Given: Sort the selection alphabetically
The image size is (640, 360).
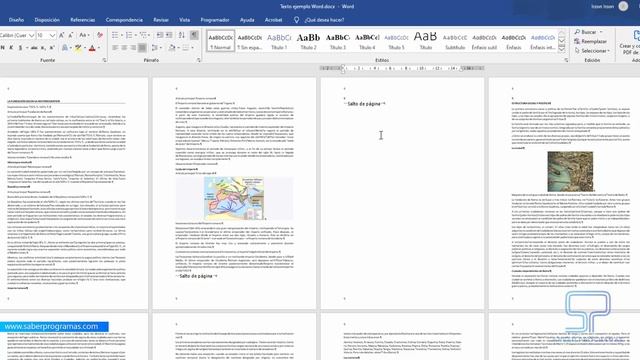Looking at the screenshot, I should coord(182,35).
